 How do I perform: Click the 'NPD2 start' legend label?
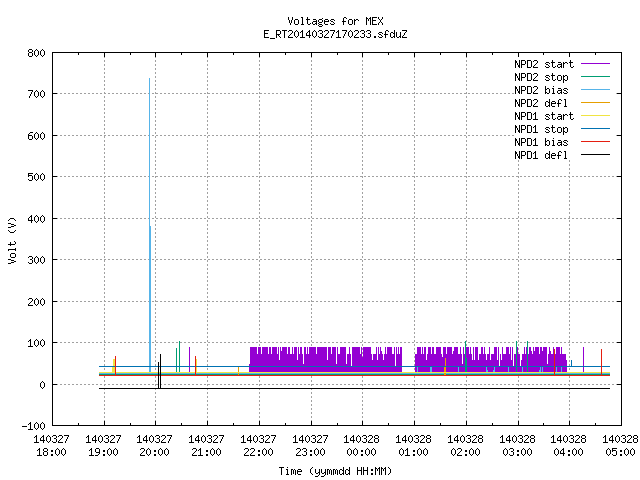(x=544, y=64)
